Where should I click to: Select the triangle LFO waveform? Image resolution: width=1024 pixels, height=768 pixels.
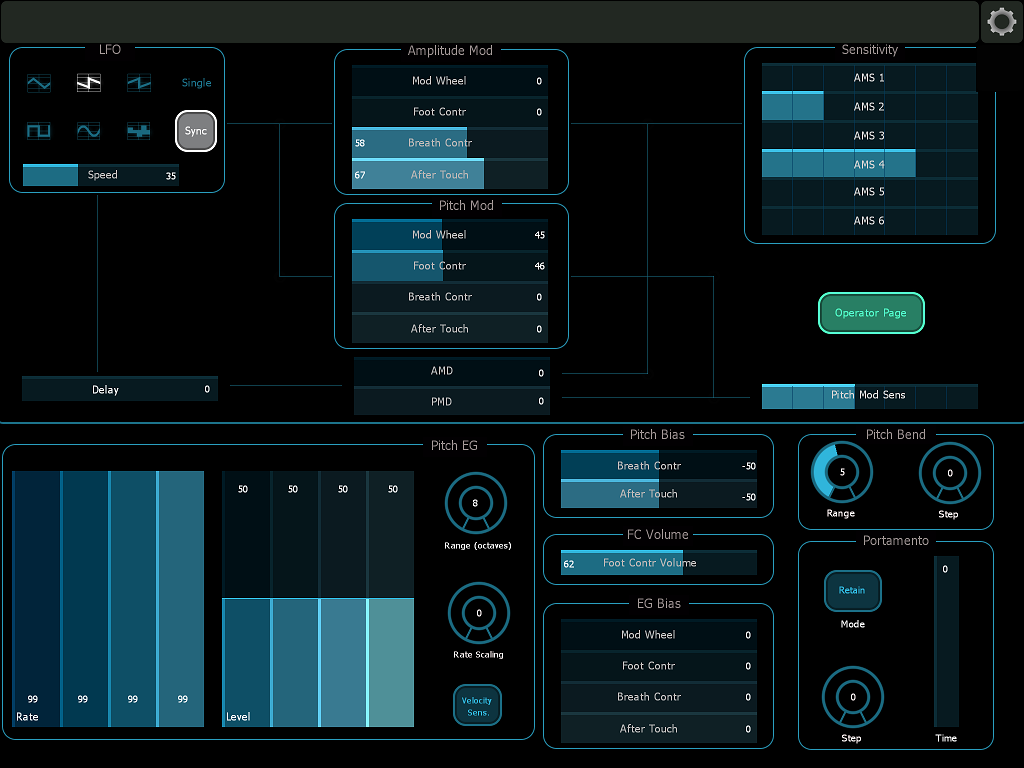tap(38, 83)
